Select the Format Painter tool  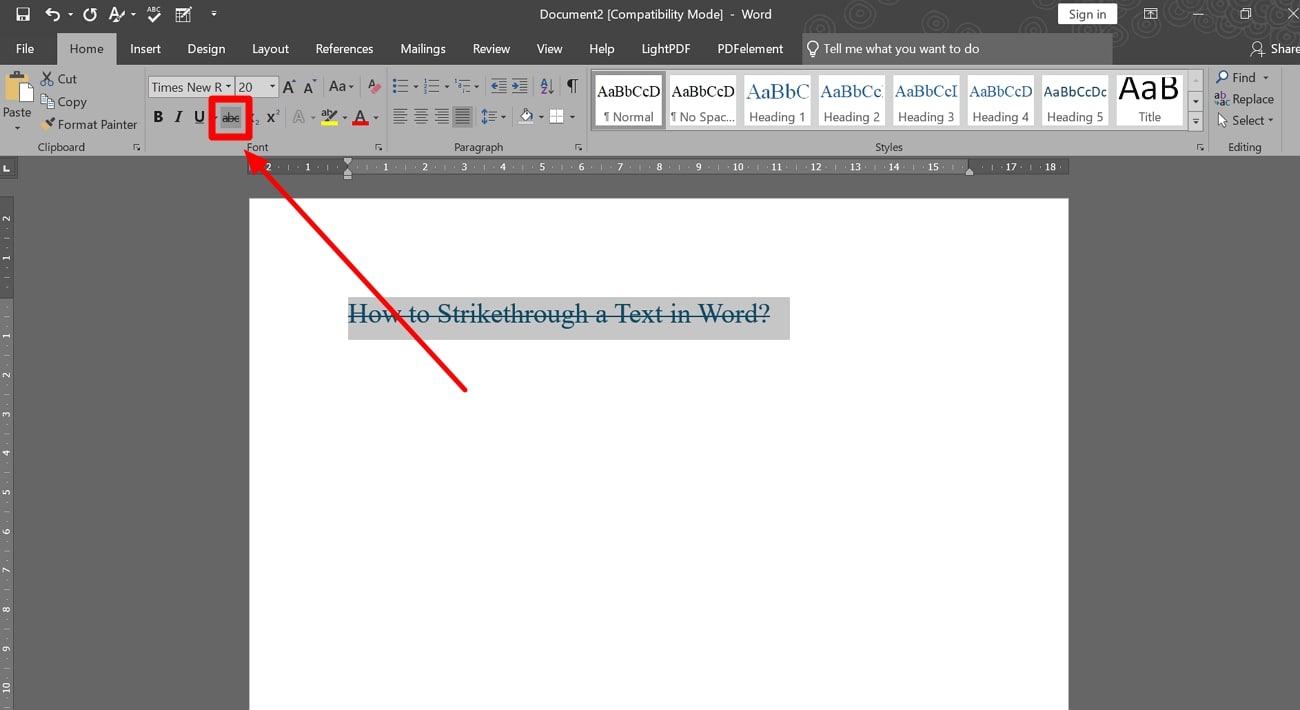pos(89,124)
